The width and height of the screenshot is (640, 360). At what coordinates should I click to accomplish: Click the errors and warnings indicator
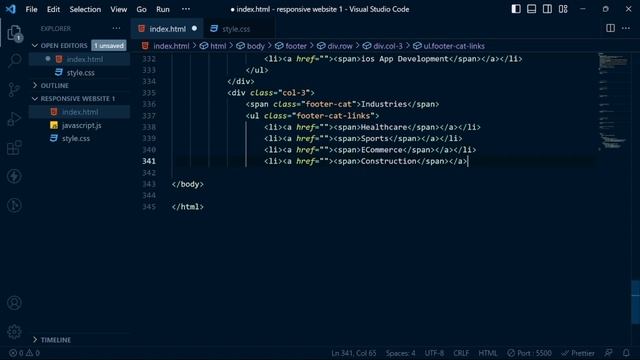click(x=24, y=353)
